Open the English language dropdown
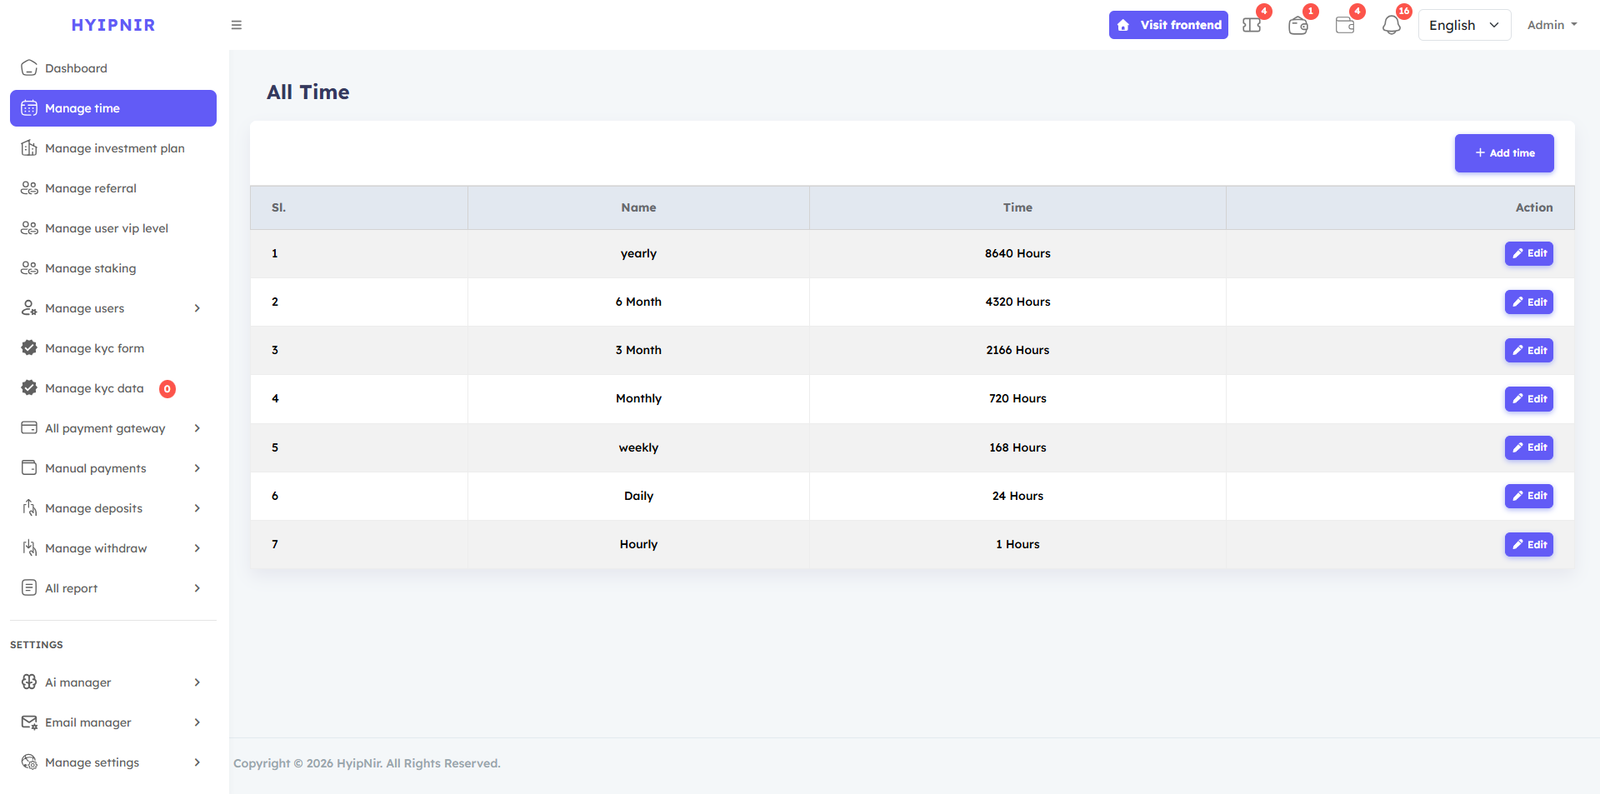 pos(1463,25)
